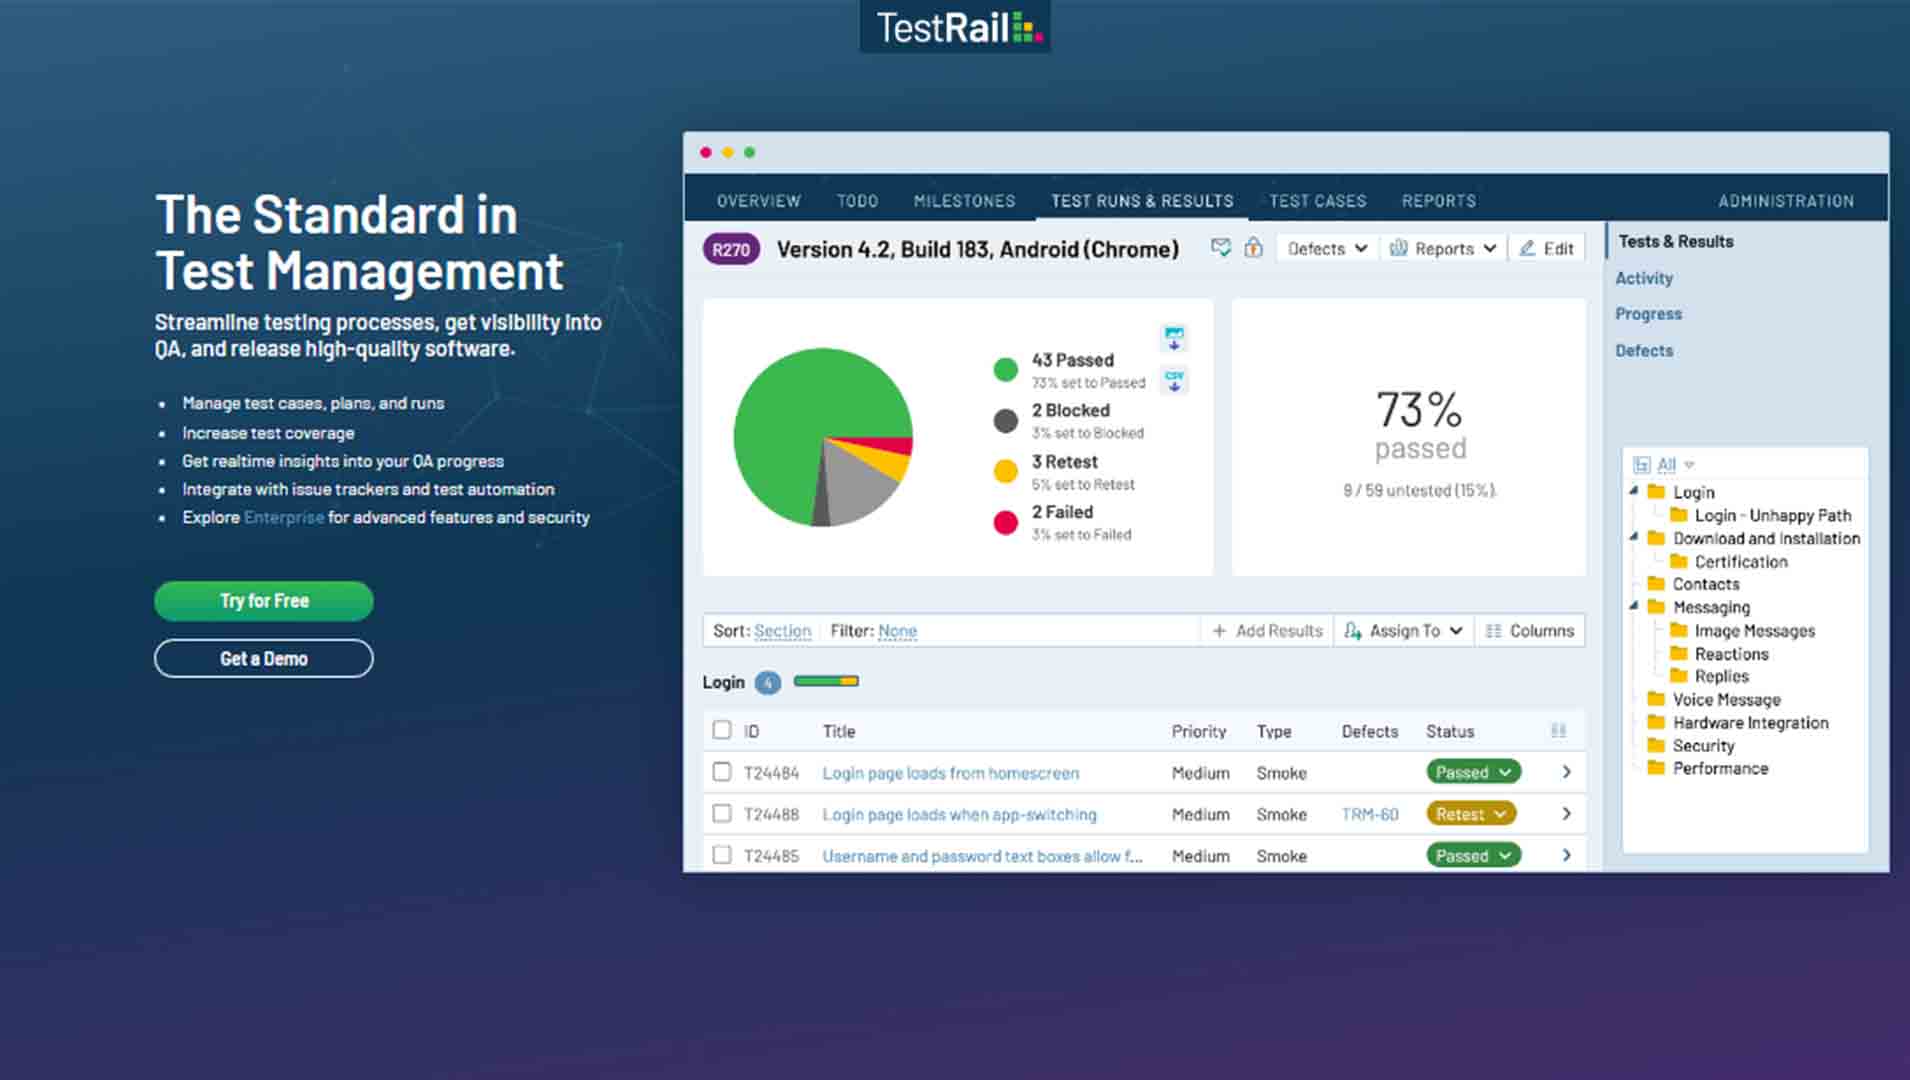Open details arrow for test T24485

pos(1566,856)
